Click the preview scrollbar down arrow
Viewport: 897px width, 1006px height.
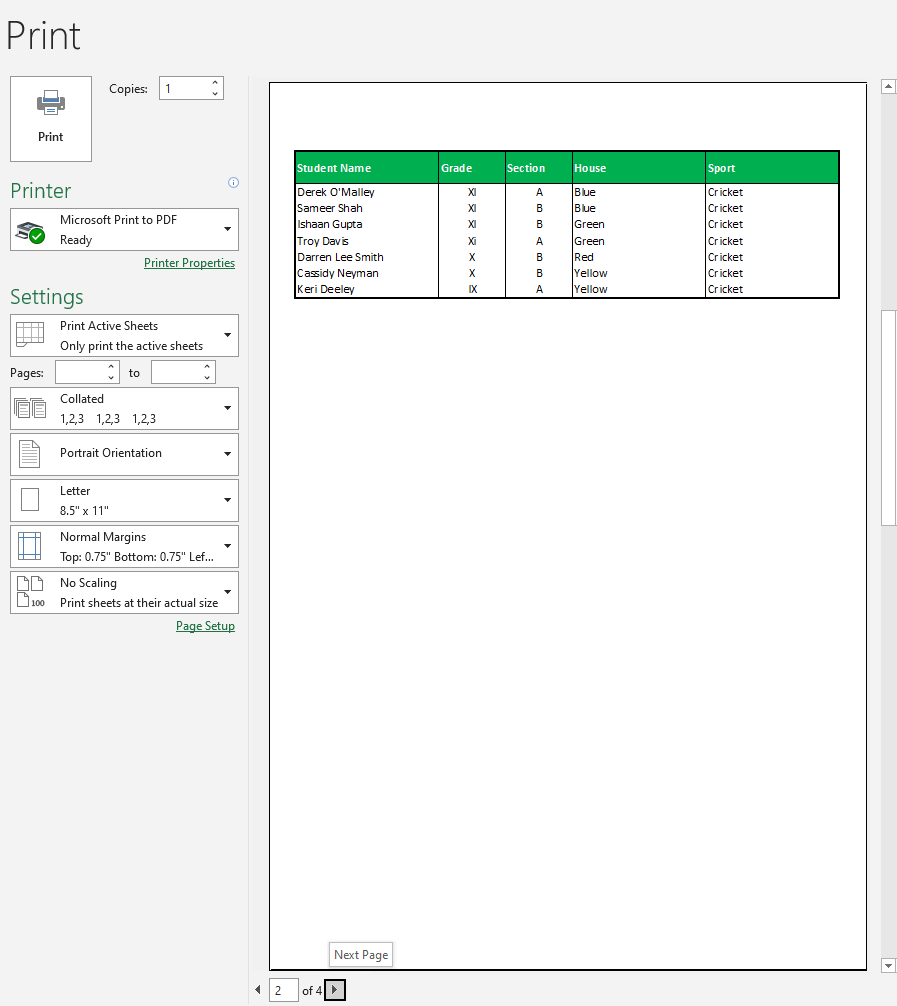click(x=888, y=965)
